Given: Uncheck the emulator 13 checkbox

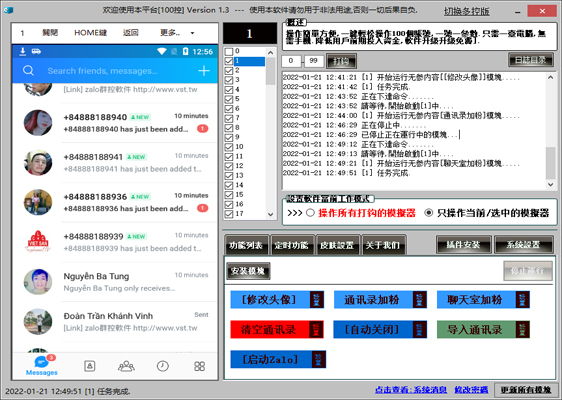Looking at the screenshot, I should (229, 176).
